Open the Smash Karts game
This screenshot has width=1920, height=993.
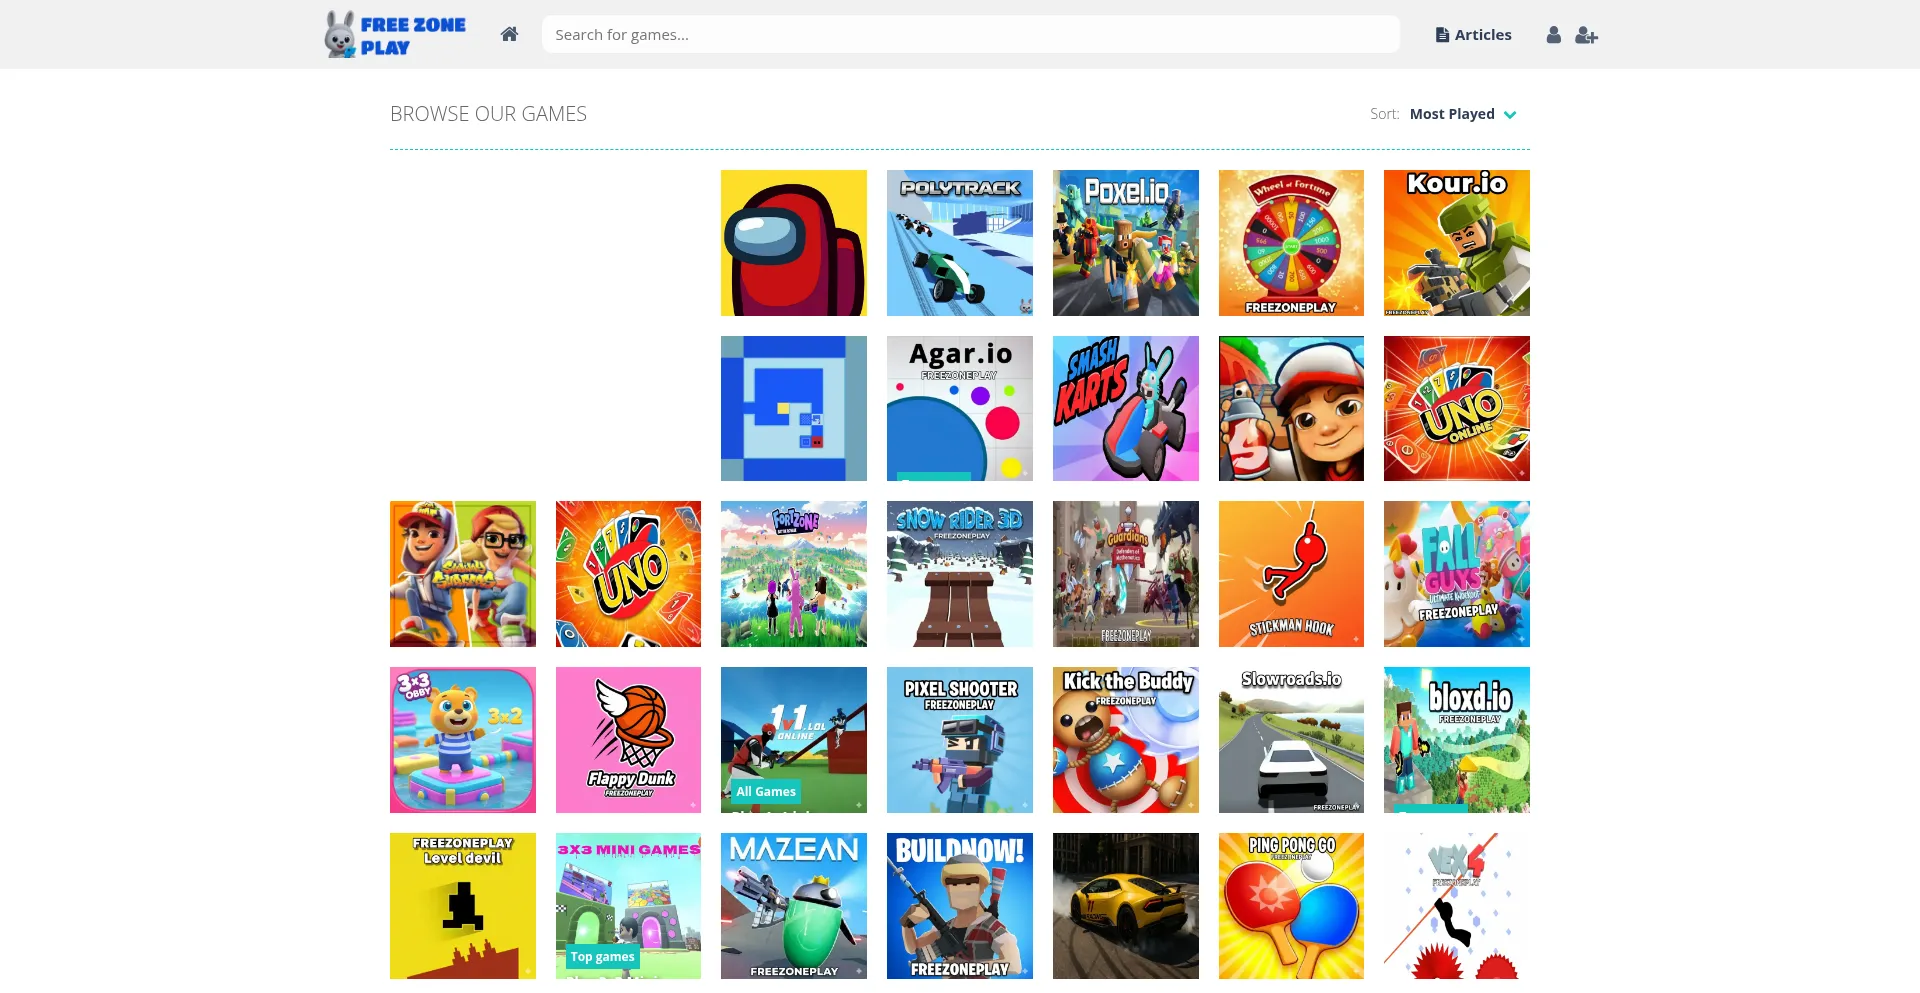point(1126,409)
